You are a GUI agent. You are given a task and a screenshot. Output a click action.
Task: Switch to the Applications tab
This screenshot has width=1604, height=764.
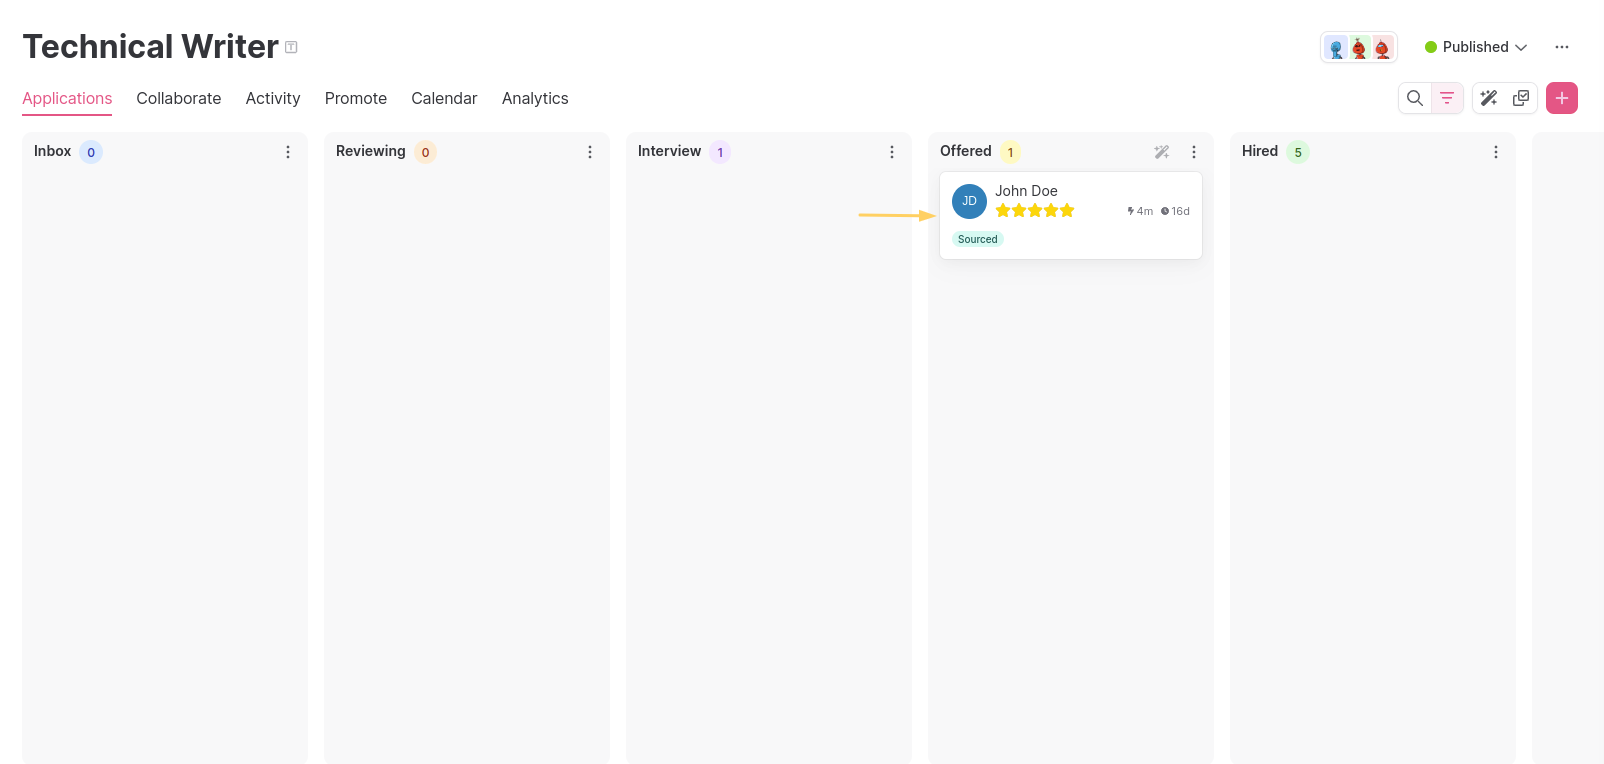tap(67, 98)
